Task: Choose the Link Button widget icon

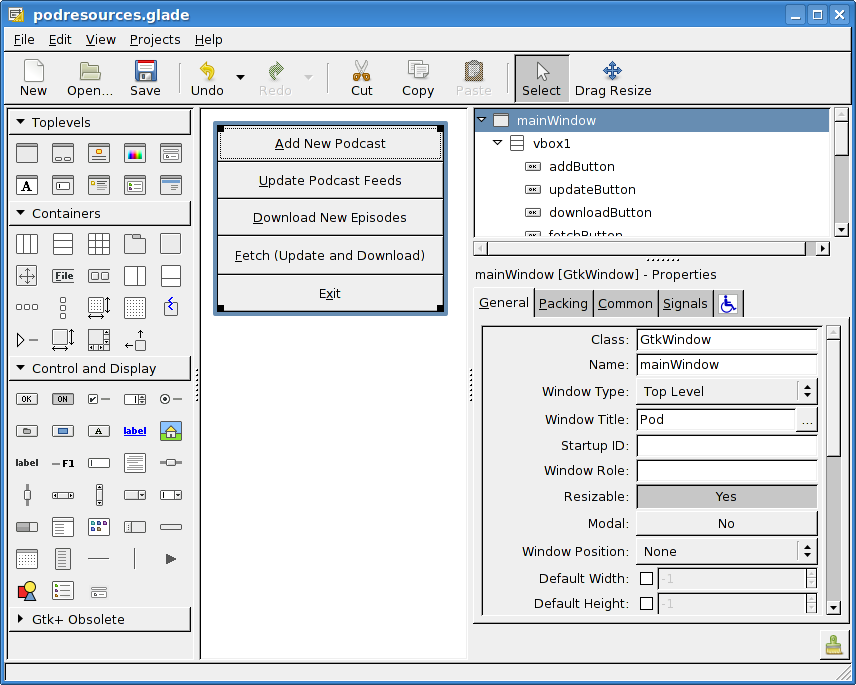Action: [135, 431]
